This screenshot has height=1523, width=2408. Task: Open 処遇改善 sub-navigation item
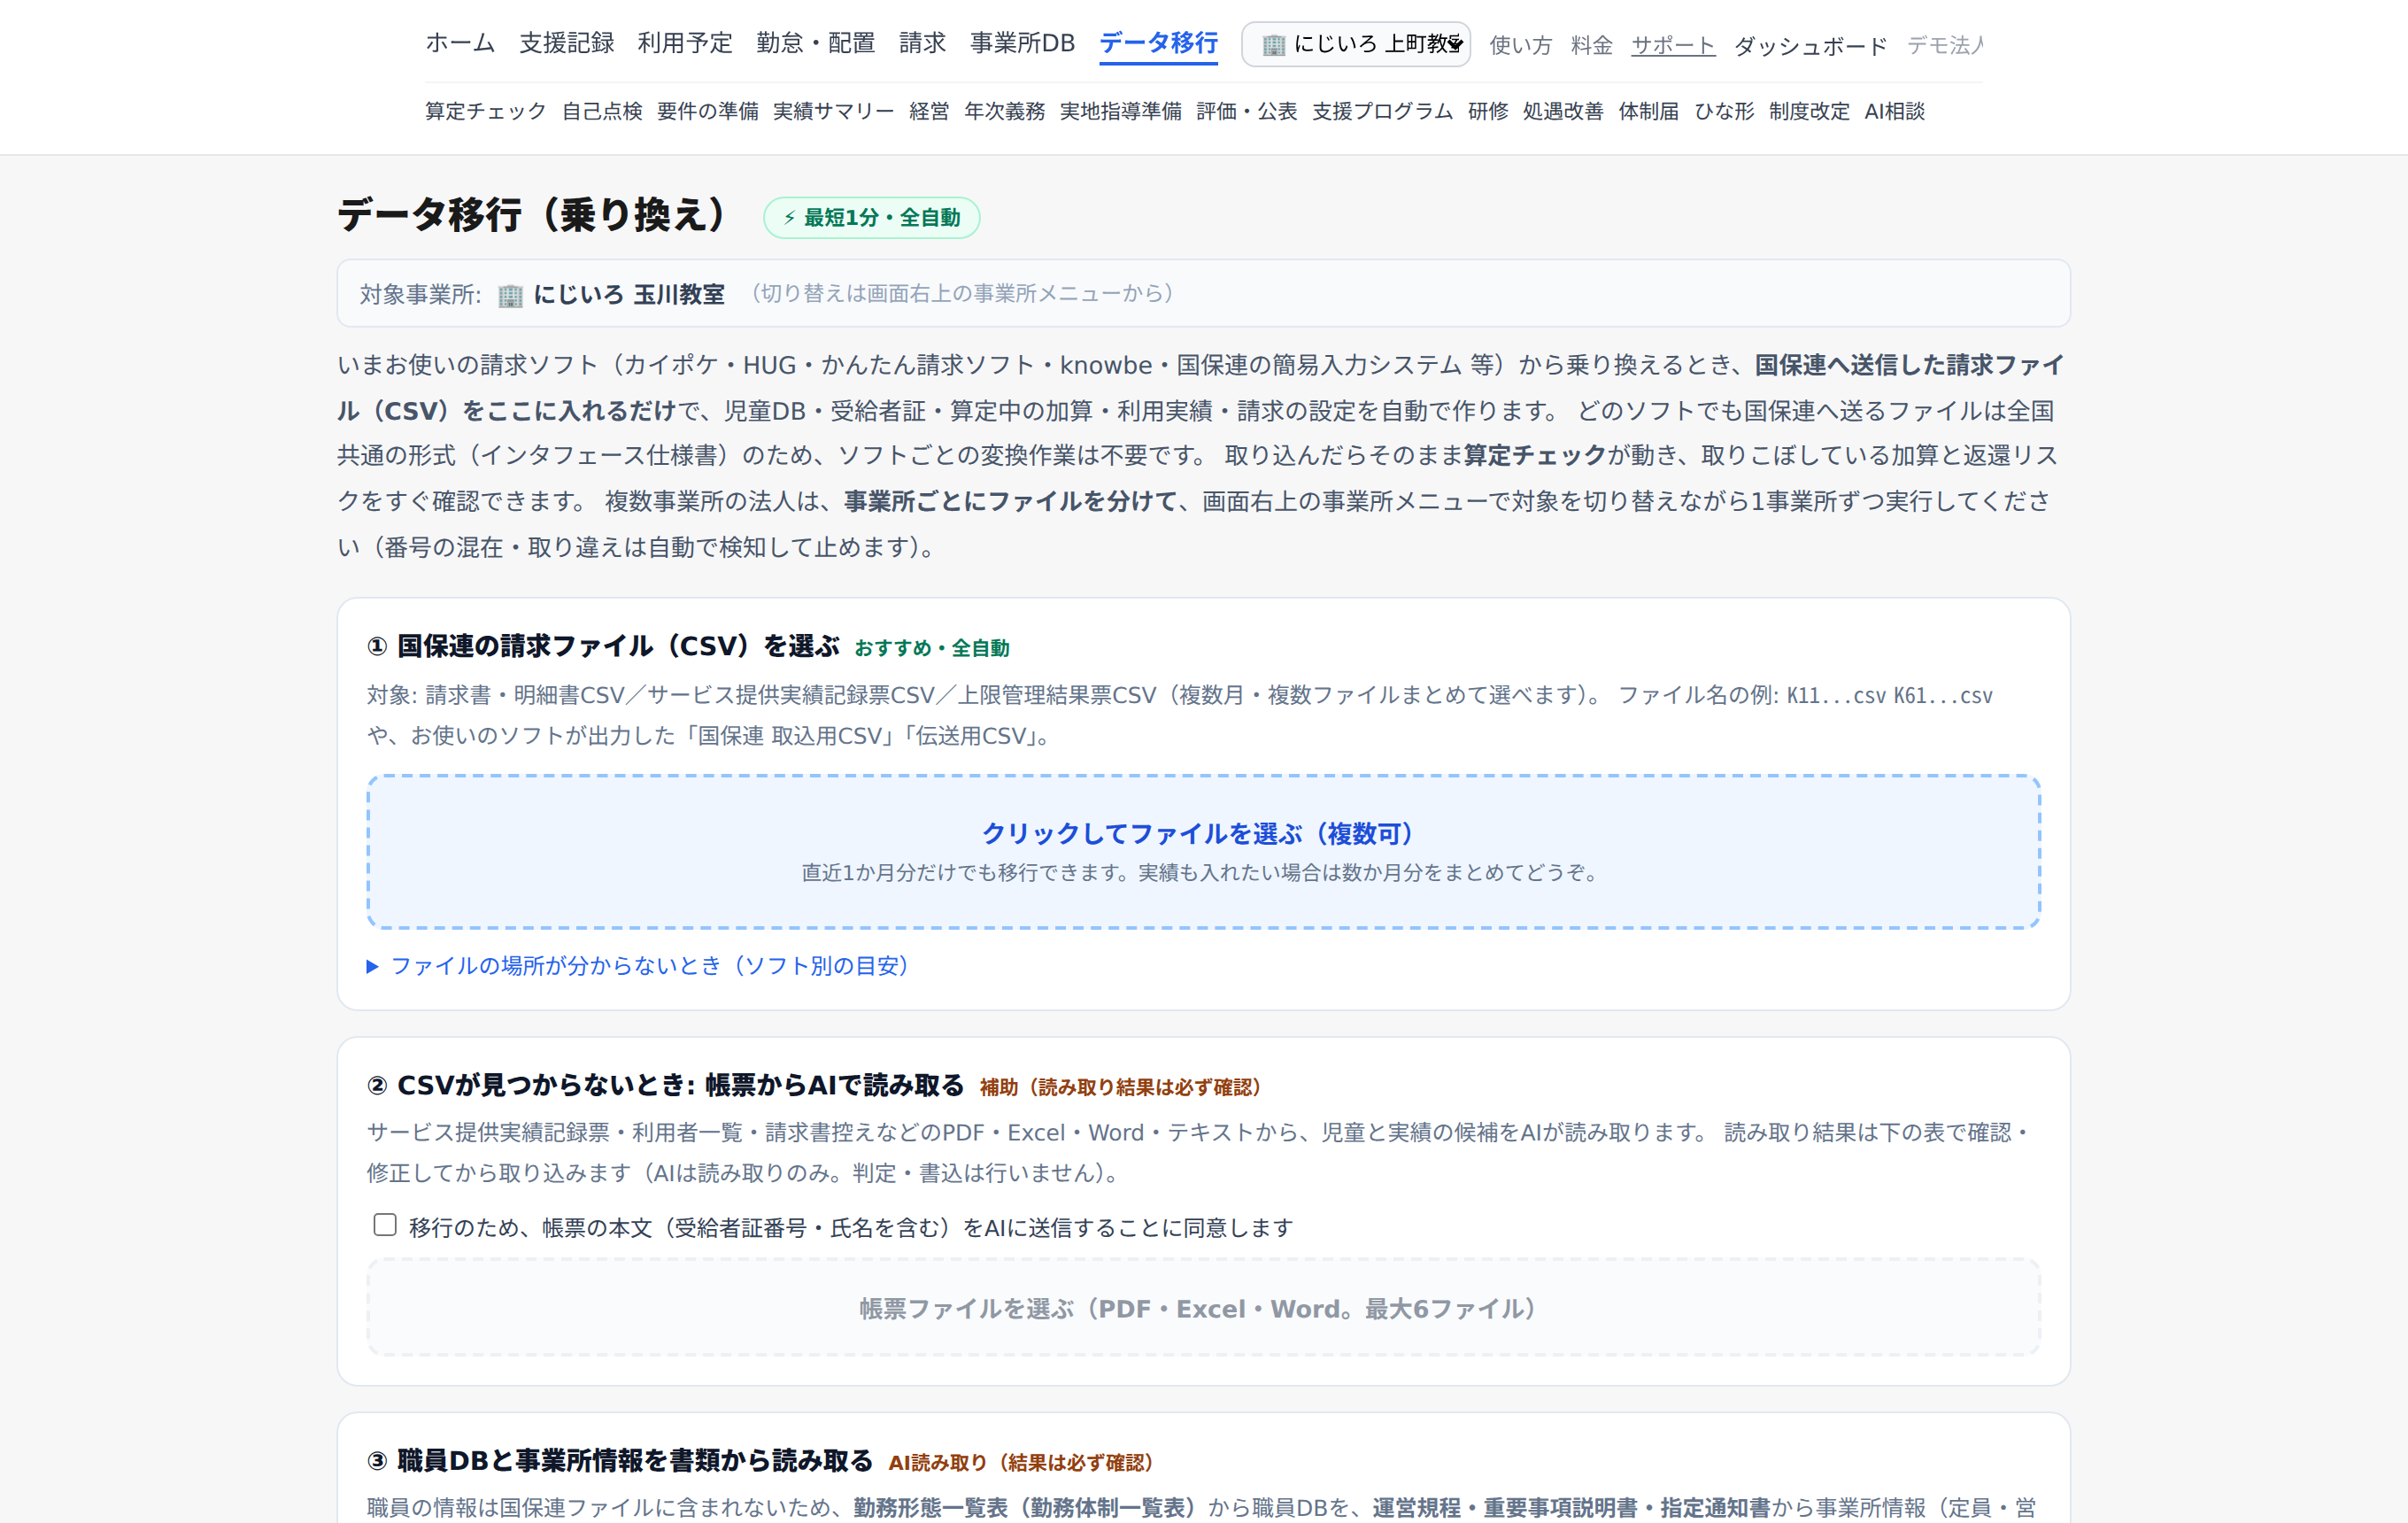pyautogui.click(x=1563, y=111)
